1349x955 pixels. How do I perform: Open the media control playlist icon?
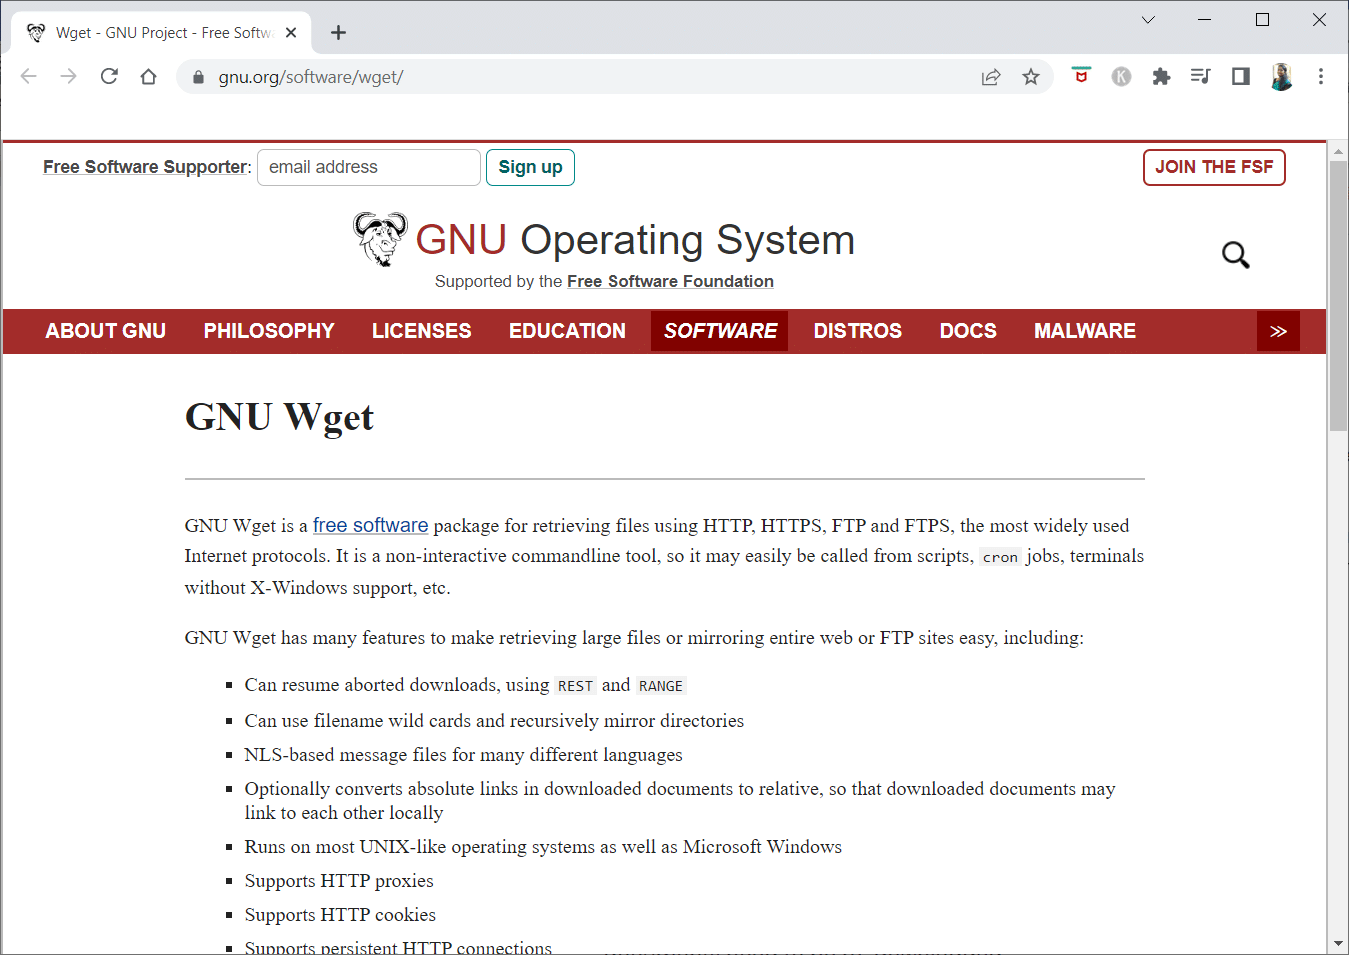click(x=1201, y=76)
